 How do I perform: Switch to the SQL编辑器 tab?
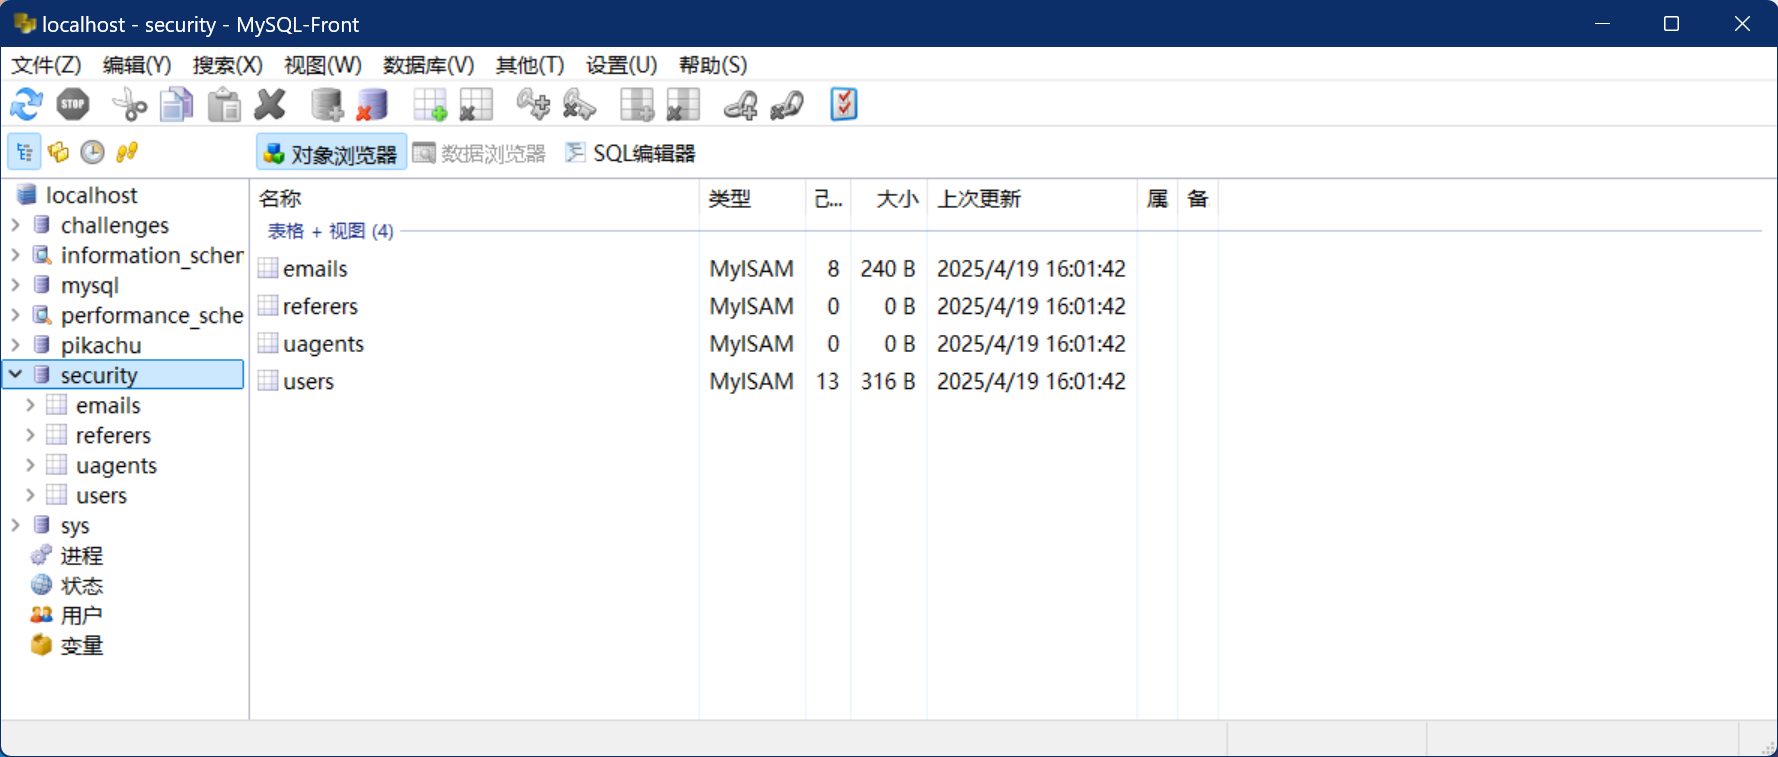tap(631, 153)
